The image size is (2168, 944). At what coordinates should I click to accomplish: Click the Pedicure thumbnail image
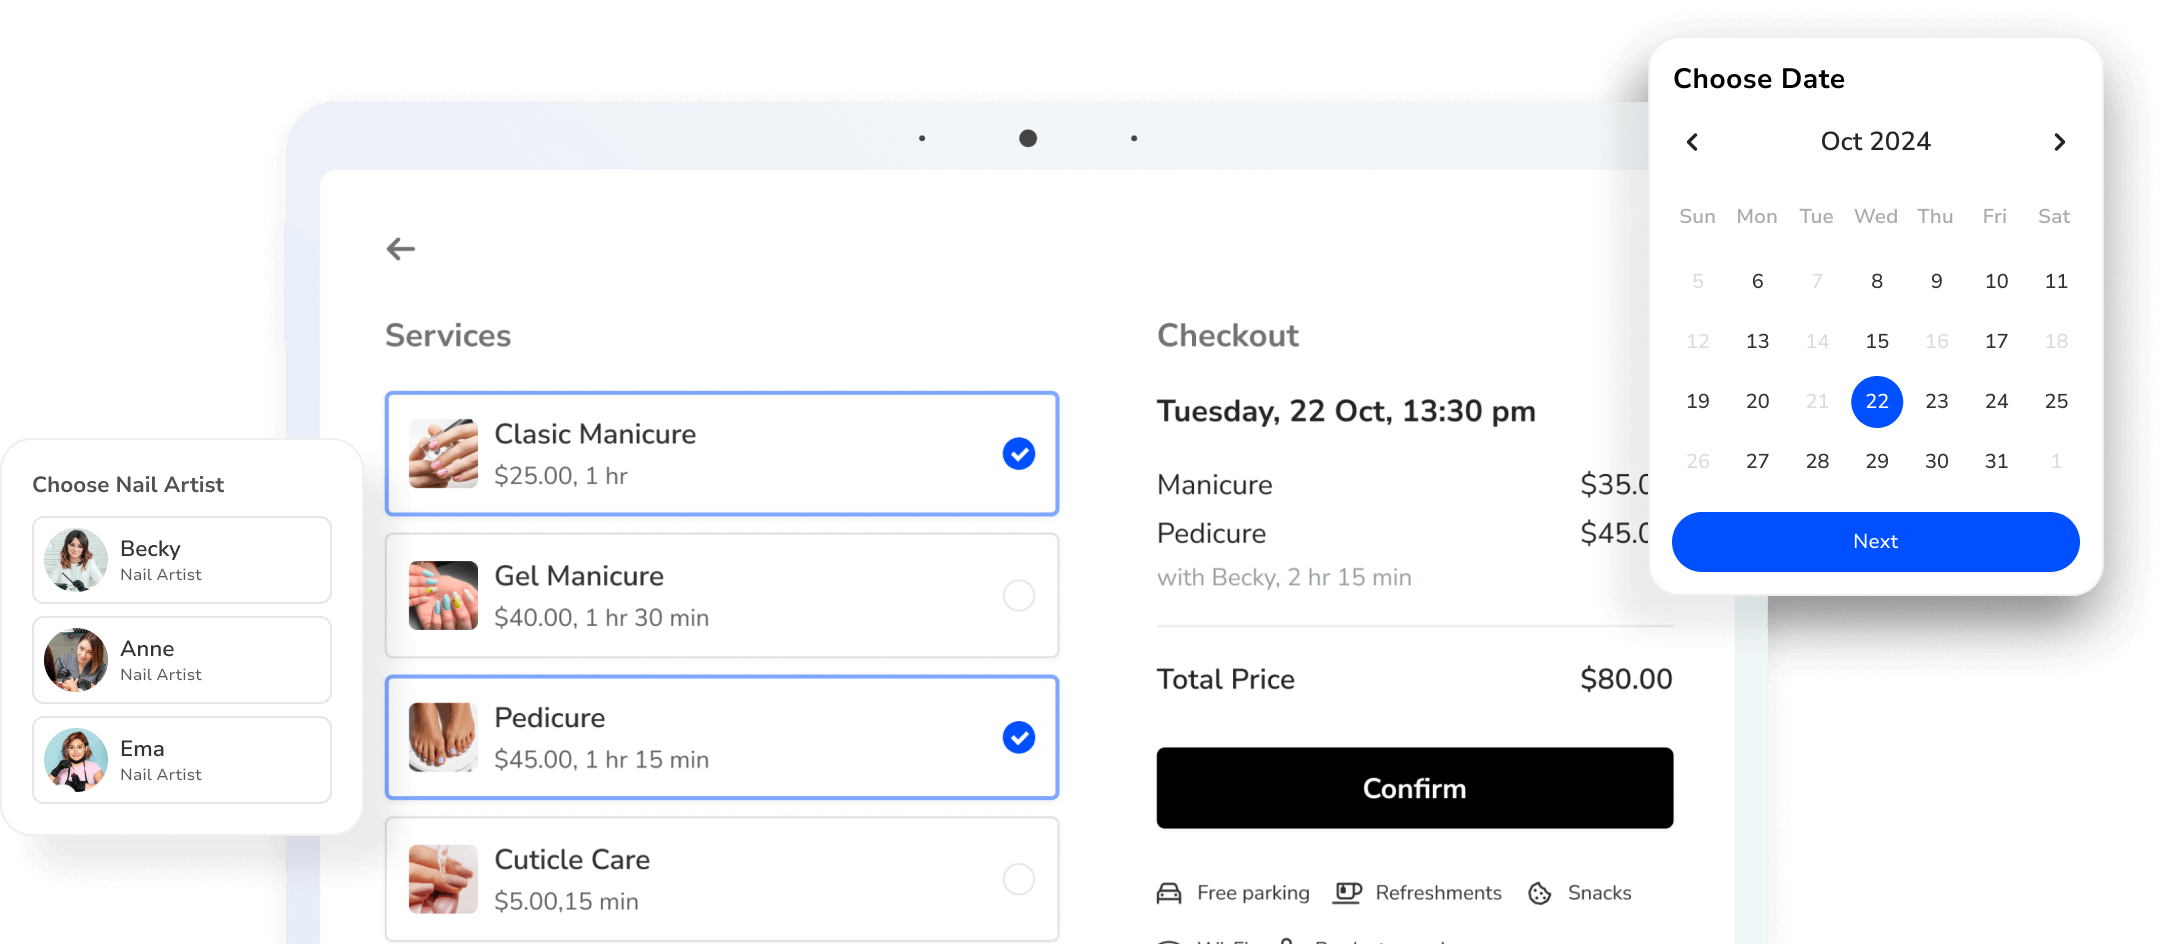point(443,738)
